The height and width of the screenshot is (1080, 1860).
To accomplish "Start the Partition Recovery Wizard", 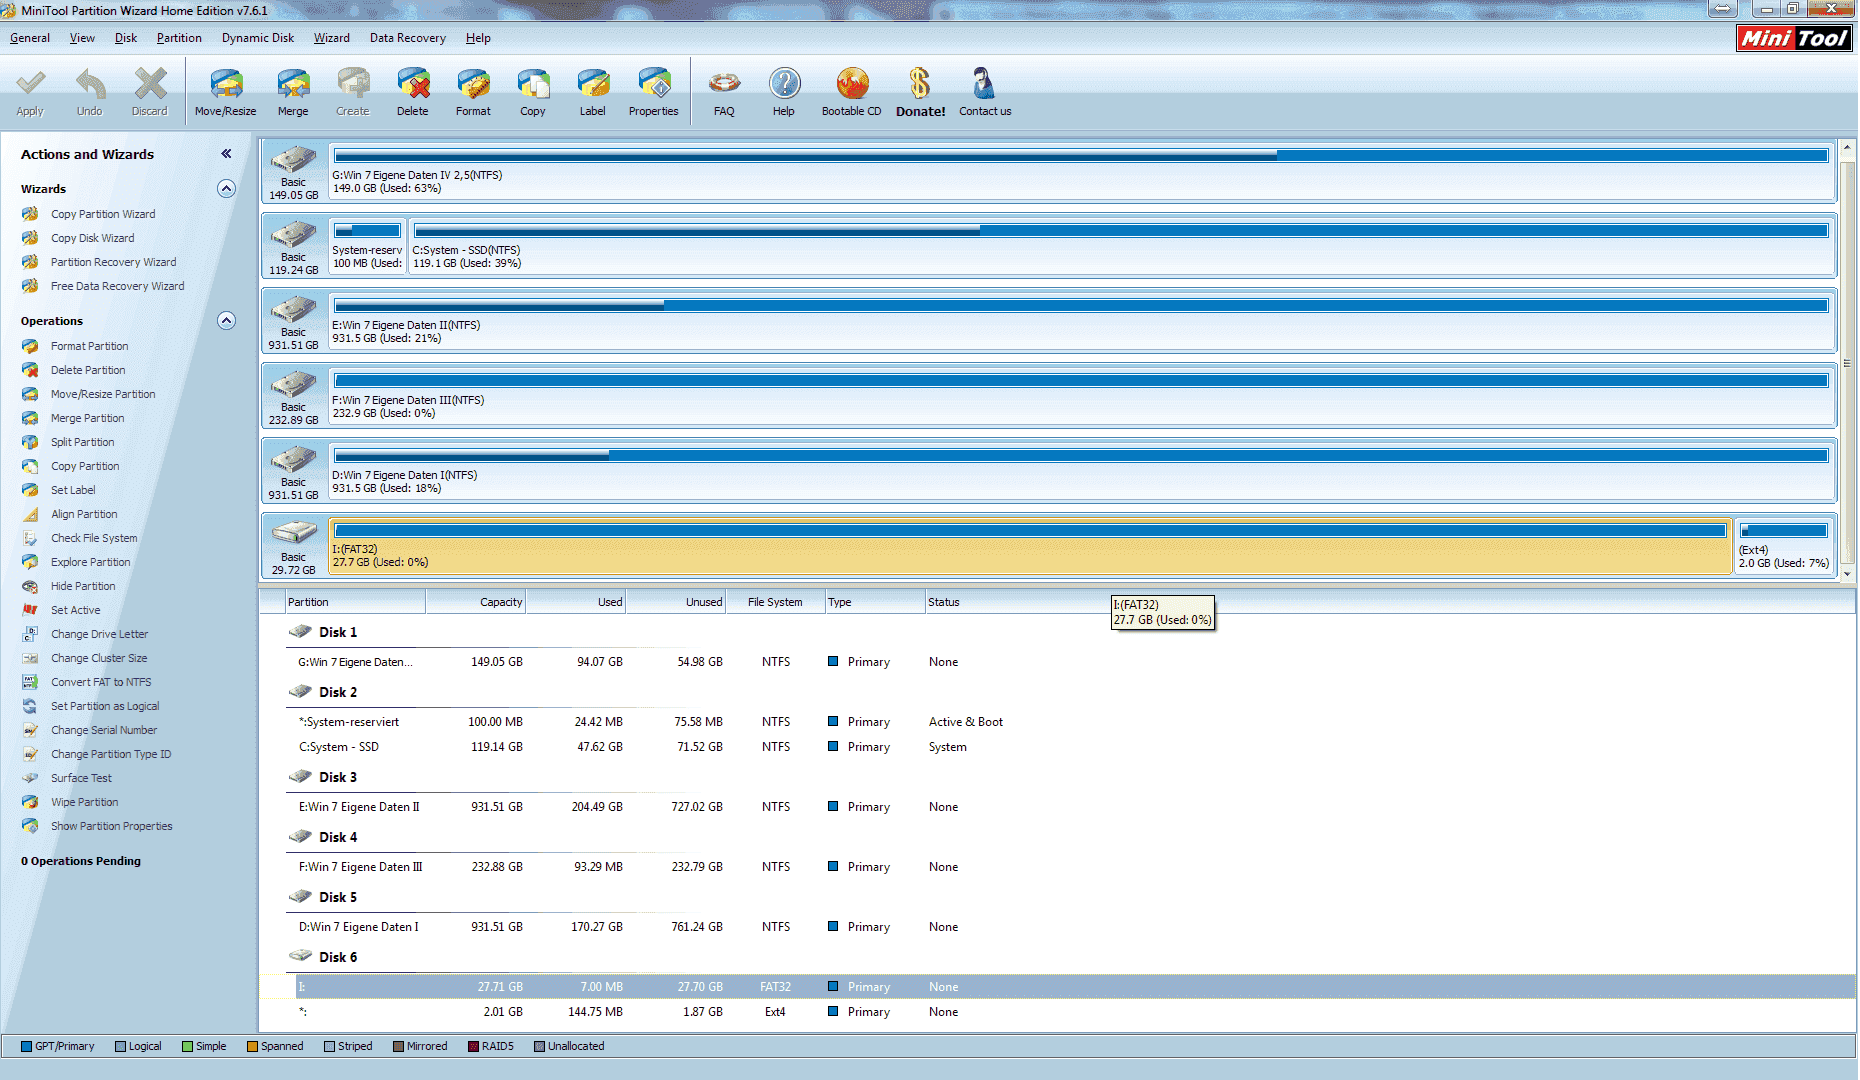I will 113,262.
